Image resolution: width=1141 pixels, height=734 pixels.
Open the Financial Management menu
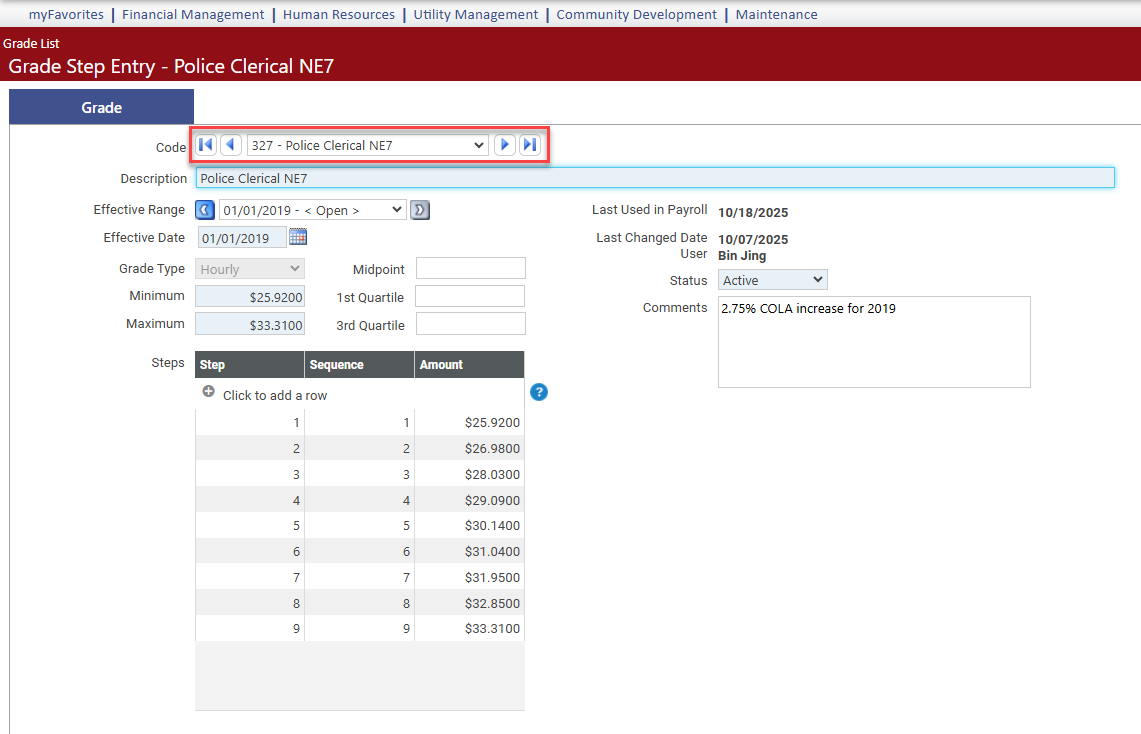pyautogui.click(x=193, y=14)
